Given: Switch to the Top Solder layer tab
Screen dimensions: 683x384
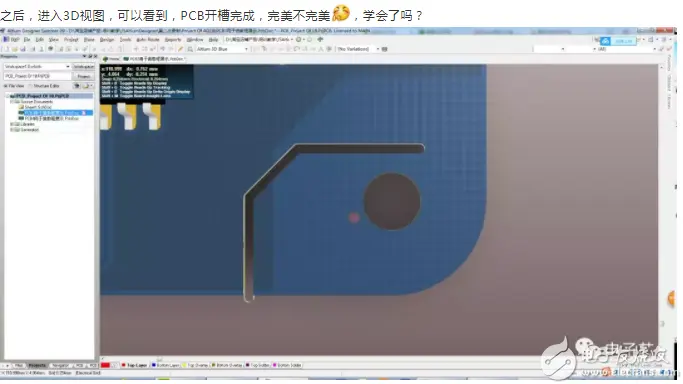Looking at the screenshot, I should pyautogui.click(x=257, y=365).
